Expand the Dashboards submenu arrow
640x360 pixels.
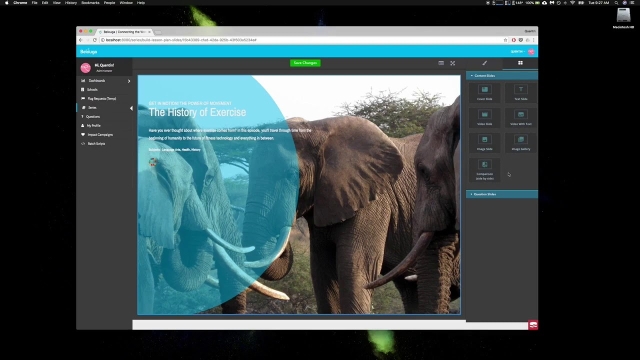[129, 81]
